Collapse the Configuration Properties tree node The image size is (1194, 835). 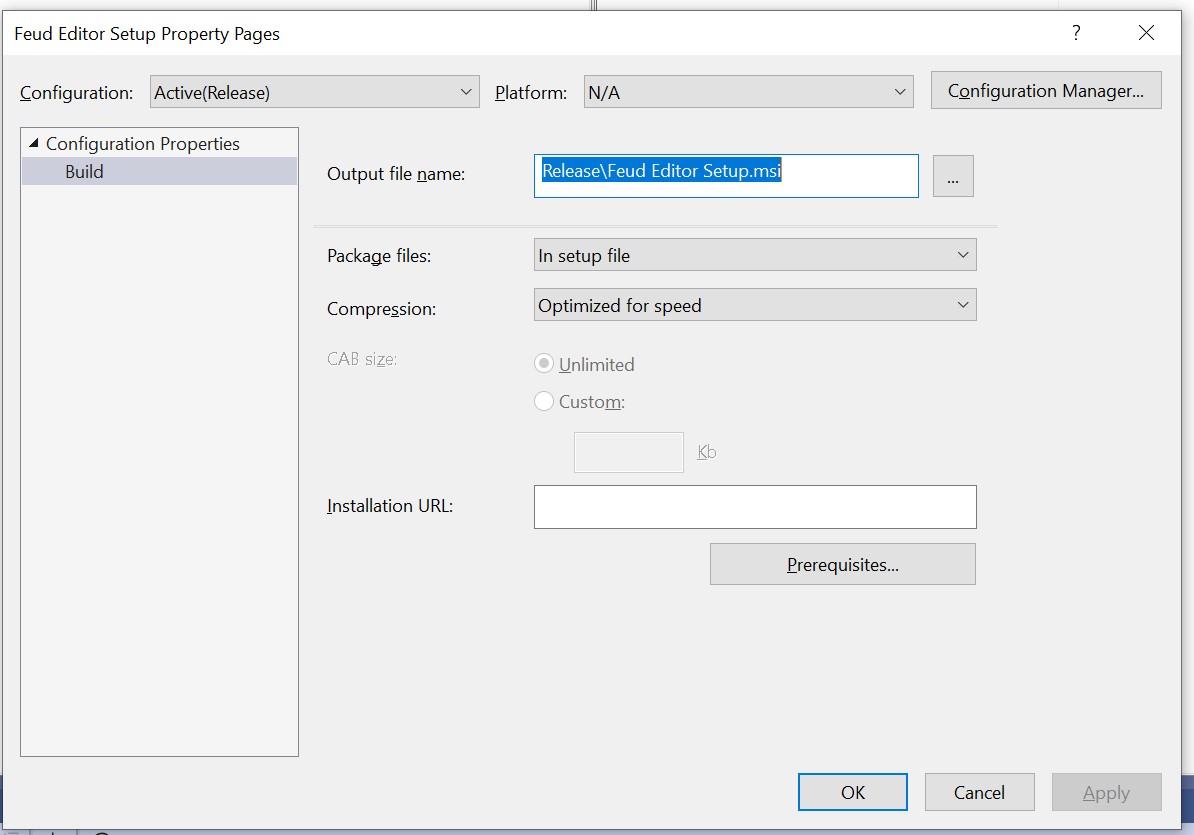click(34, 143)
